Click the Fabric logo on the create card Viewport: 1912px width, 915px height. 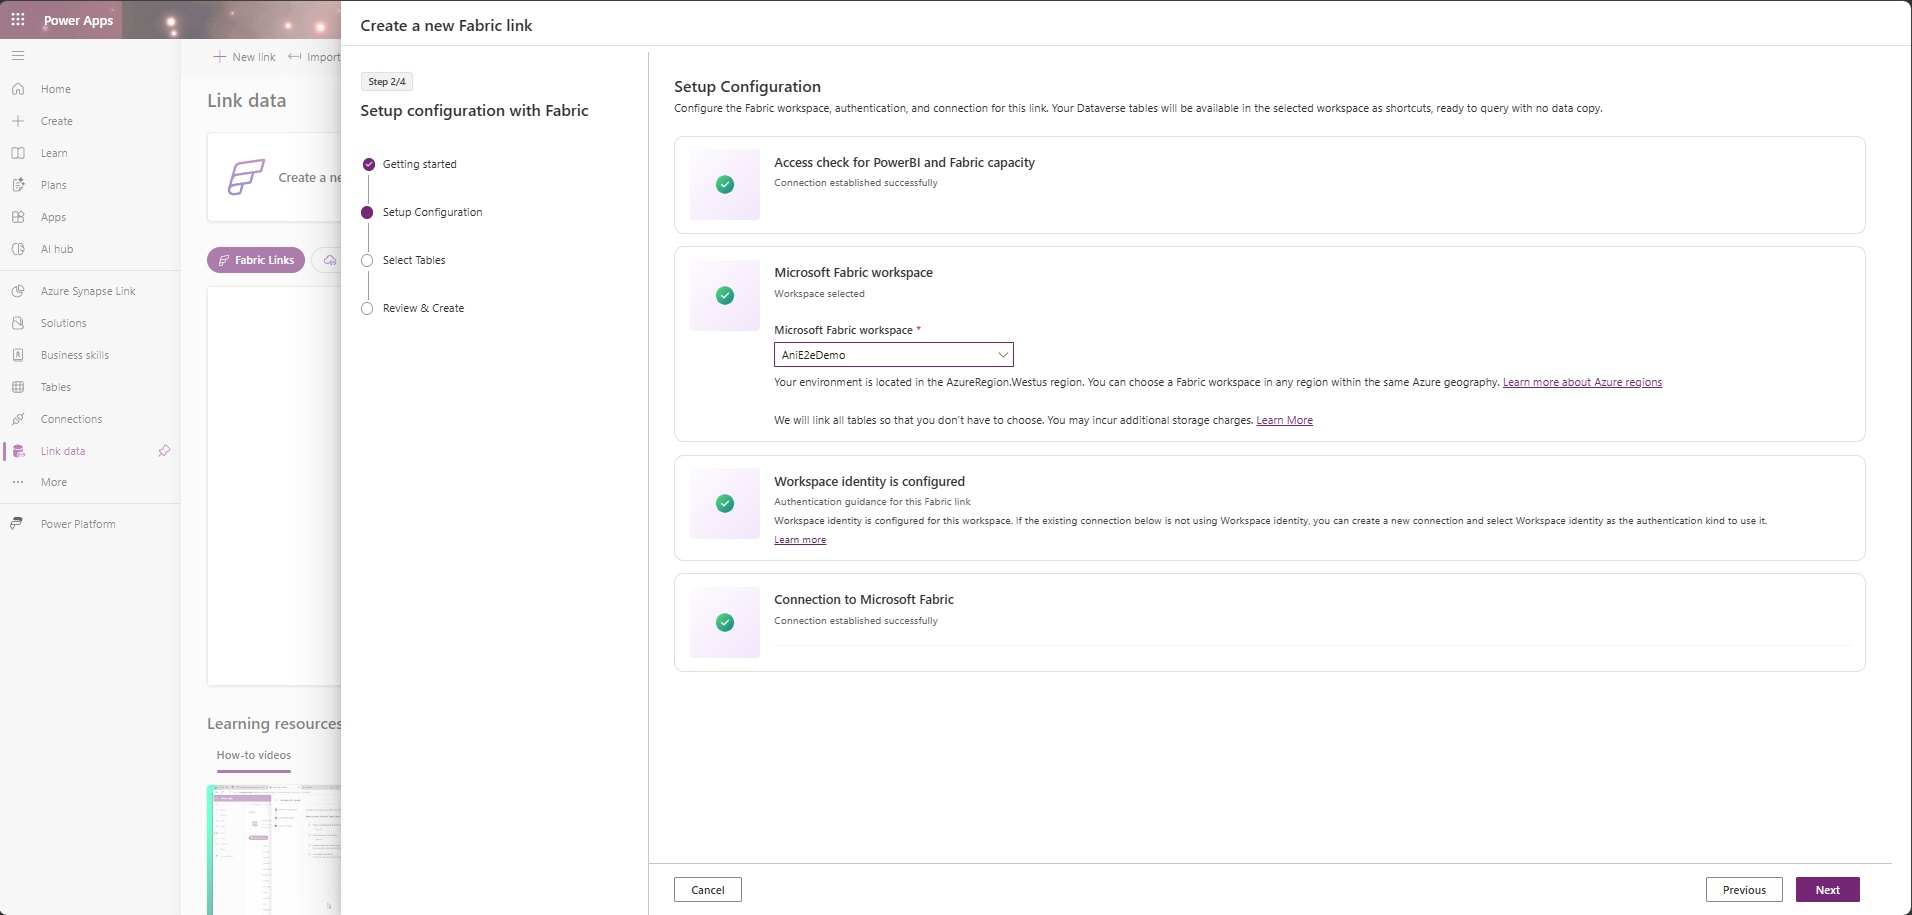pos(246,177)
